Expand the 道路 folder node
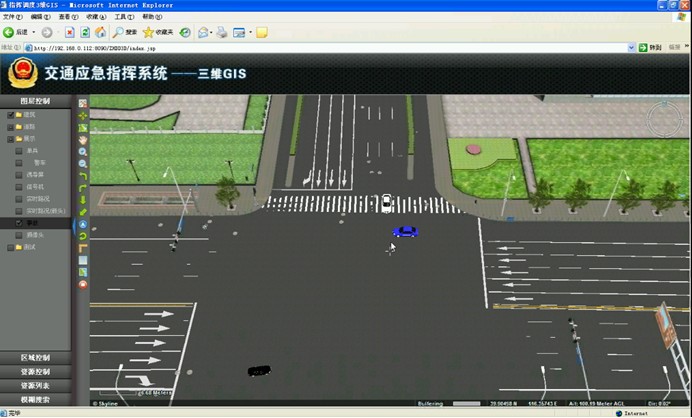The width and height of the screenshot is (692, 418). (x=19, y=127)
